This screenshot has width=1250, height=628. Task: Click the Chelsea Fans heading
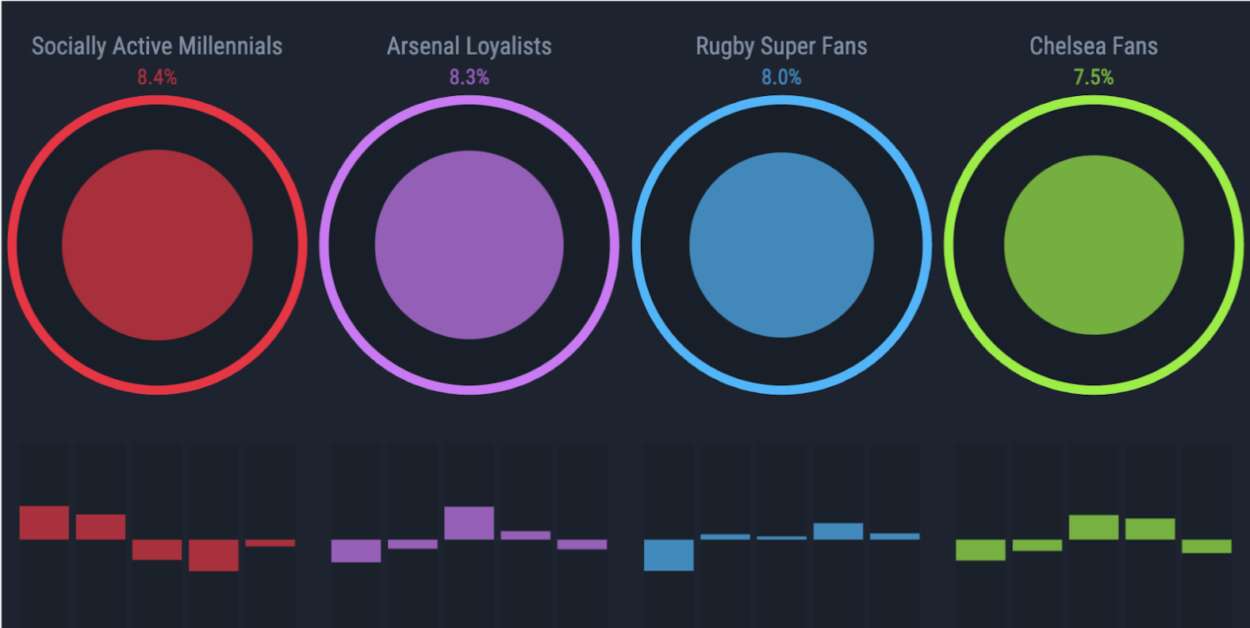click(1093, 46)
